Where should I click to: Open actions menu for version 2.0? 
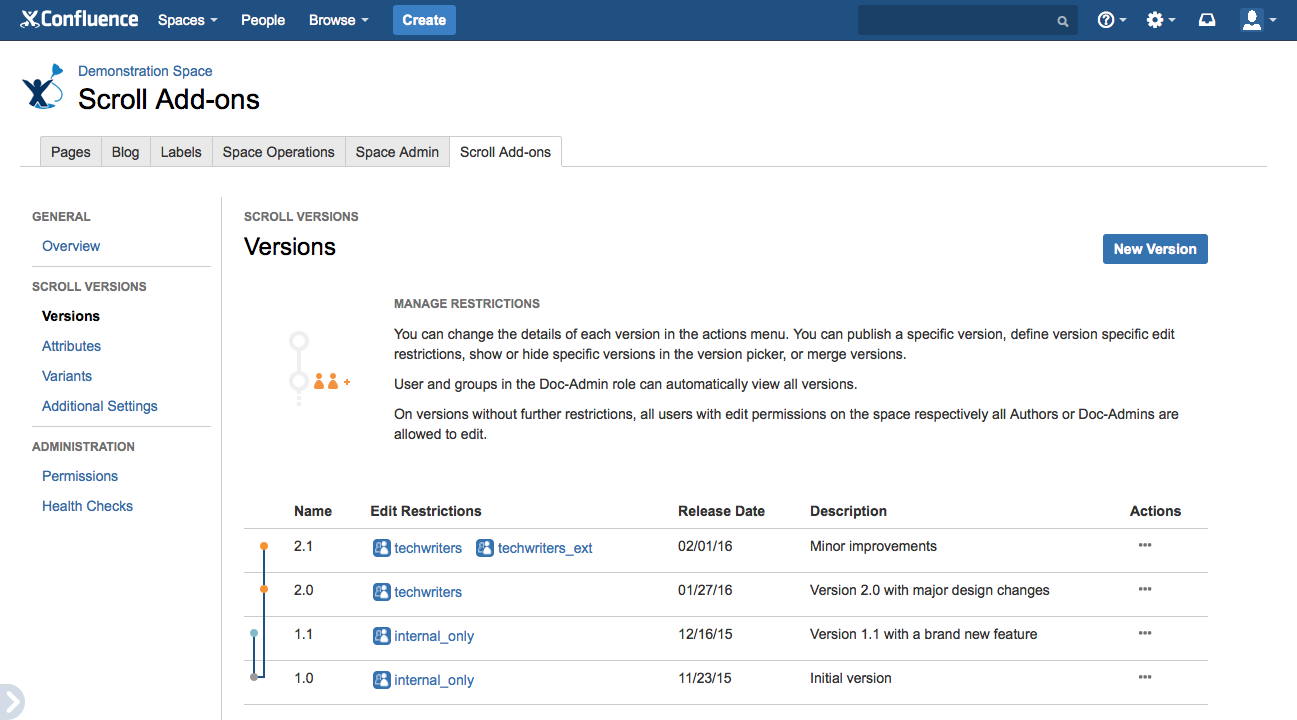point(1145,590)
